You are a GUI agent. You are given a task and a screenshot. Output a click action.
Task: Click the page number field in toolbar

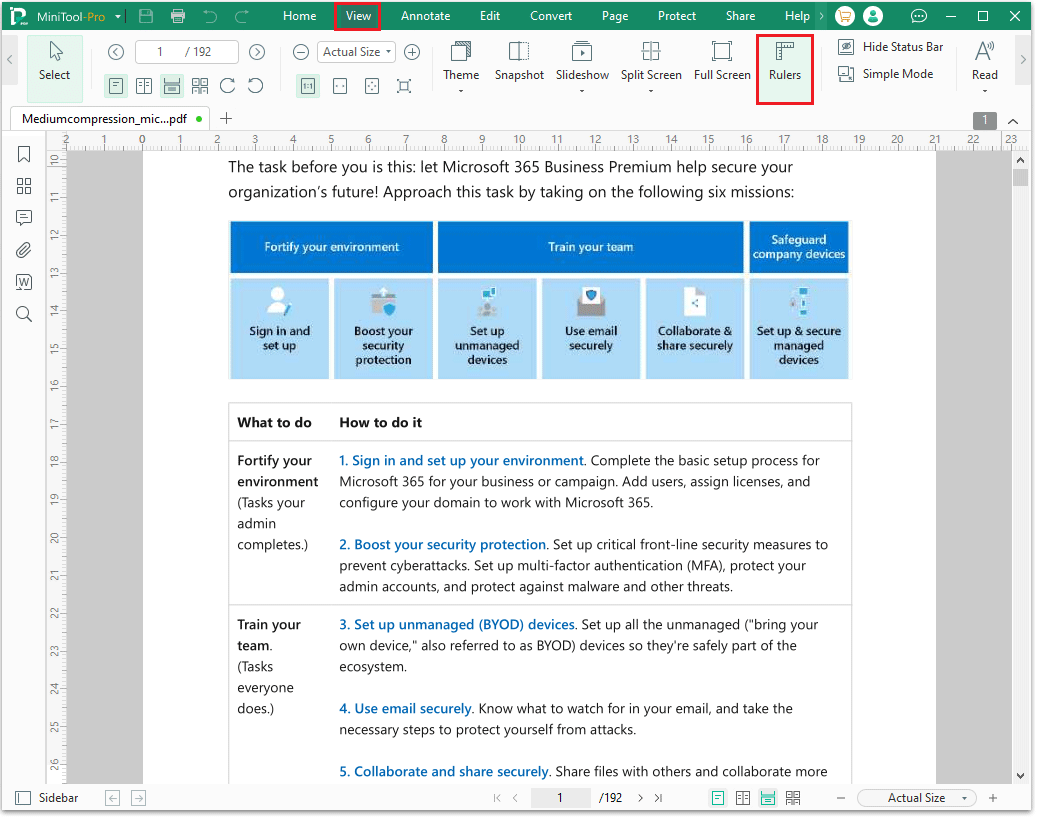tap(186, 52)
